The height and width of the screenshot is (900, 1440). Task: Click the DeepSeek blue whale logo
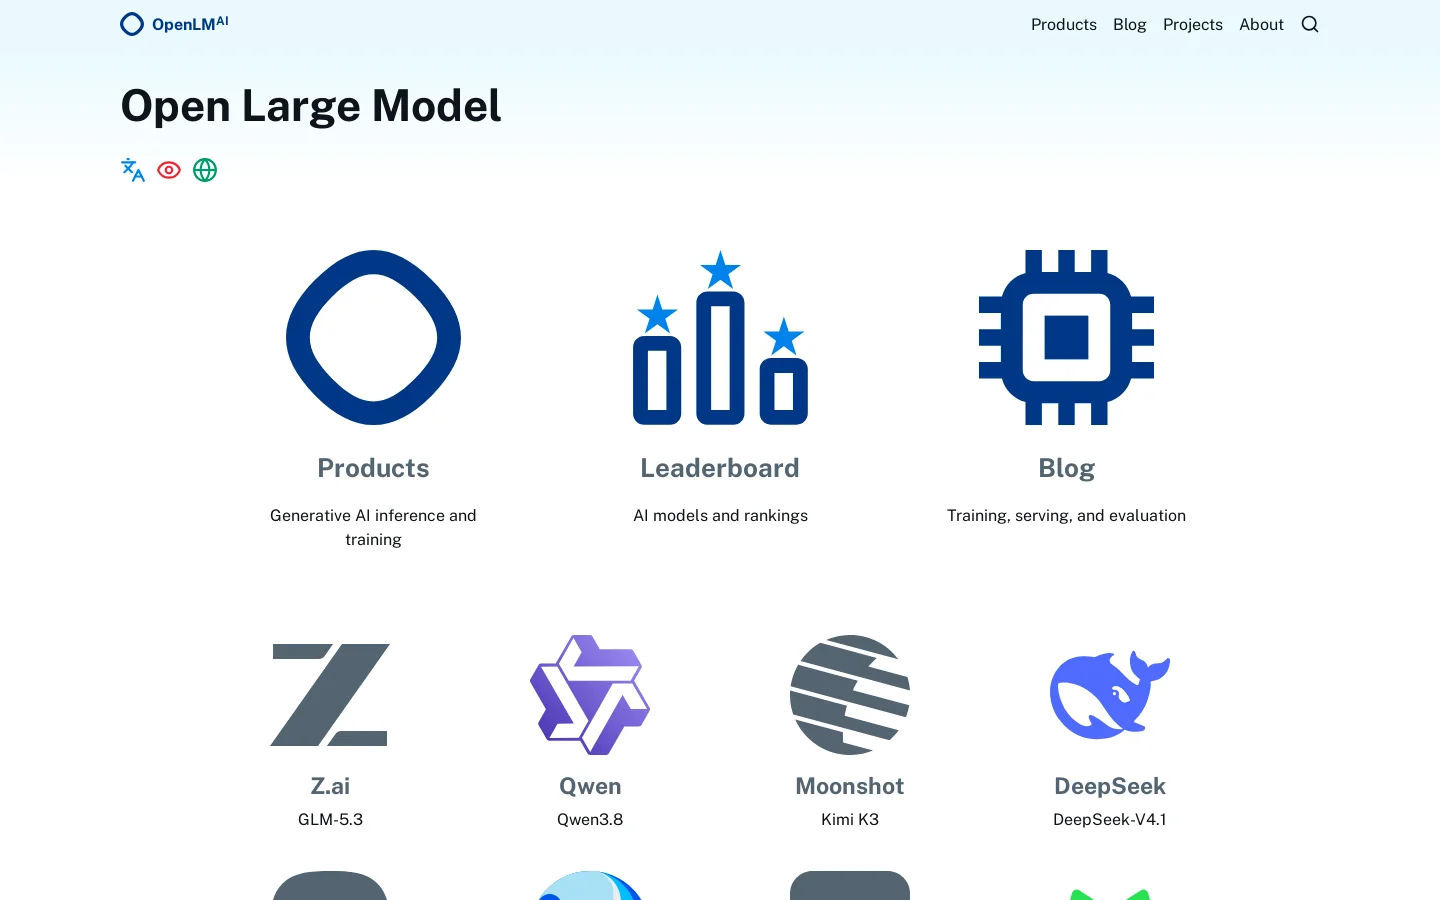pos(1110,695)
